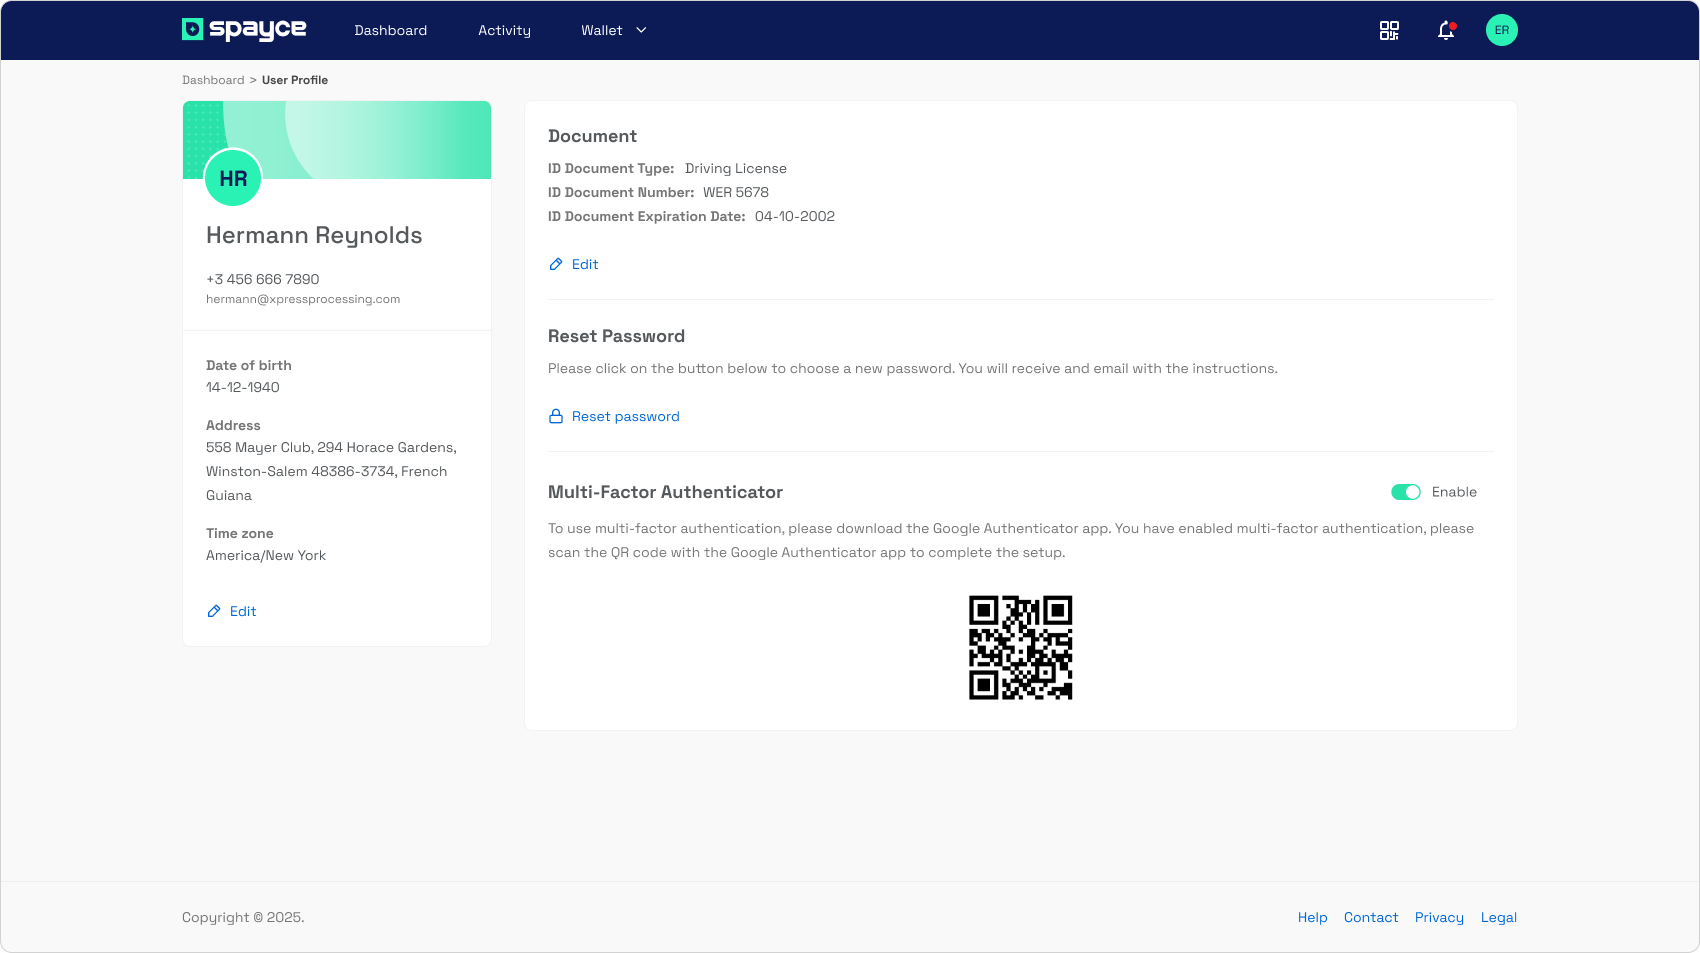The image size is (1700, 953).
Task: Click the Reset password link
Action: [x=626, y=416]
